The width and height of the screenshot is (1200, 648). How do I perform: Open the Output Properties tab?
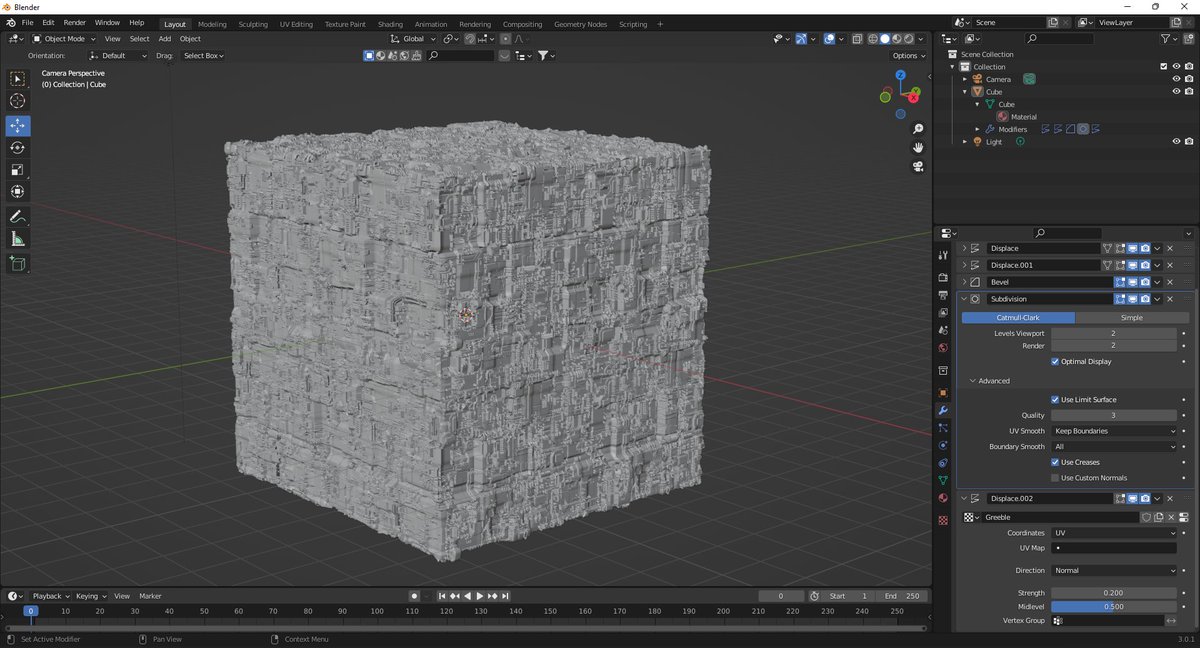pos(943,295)
